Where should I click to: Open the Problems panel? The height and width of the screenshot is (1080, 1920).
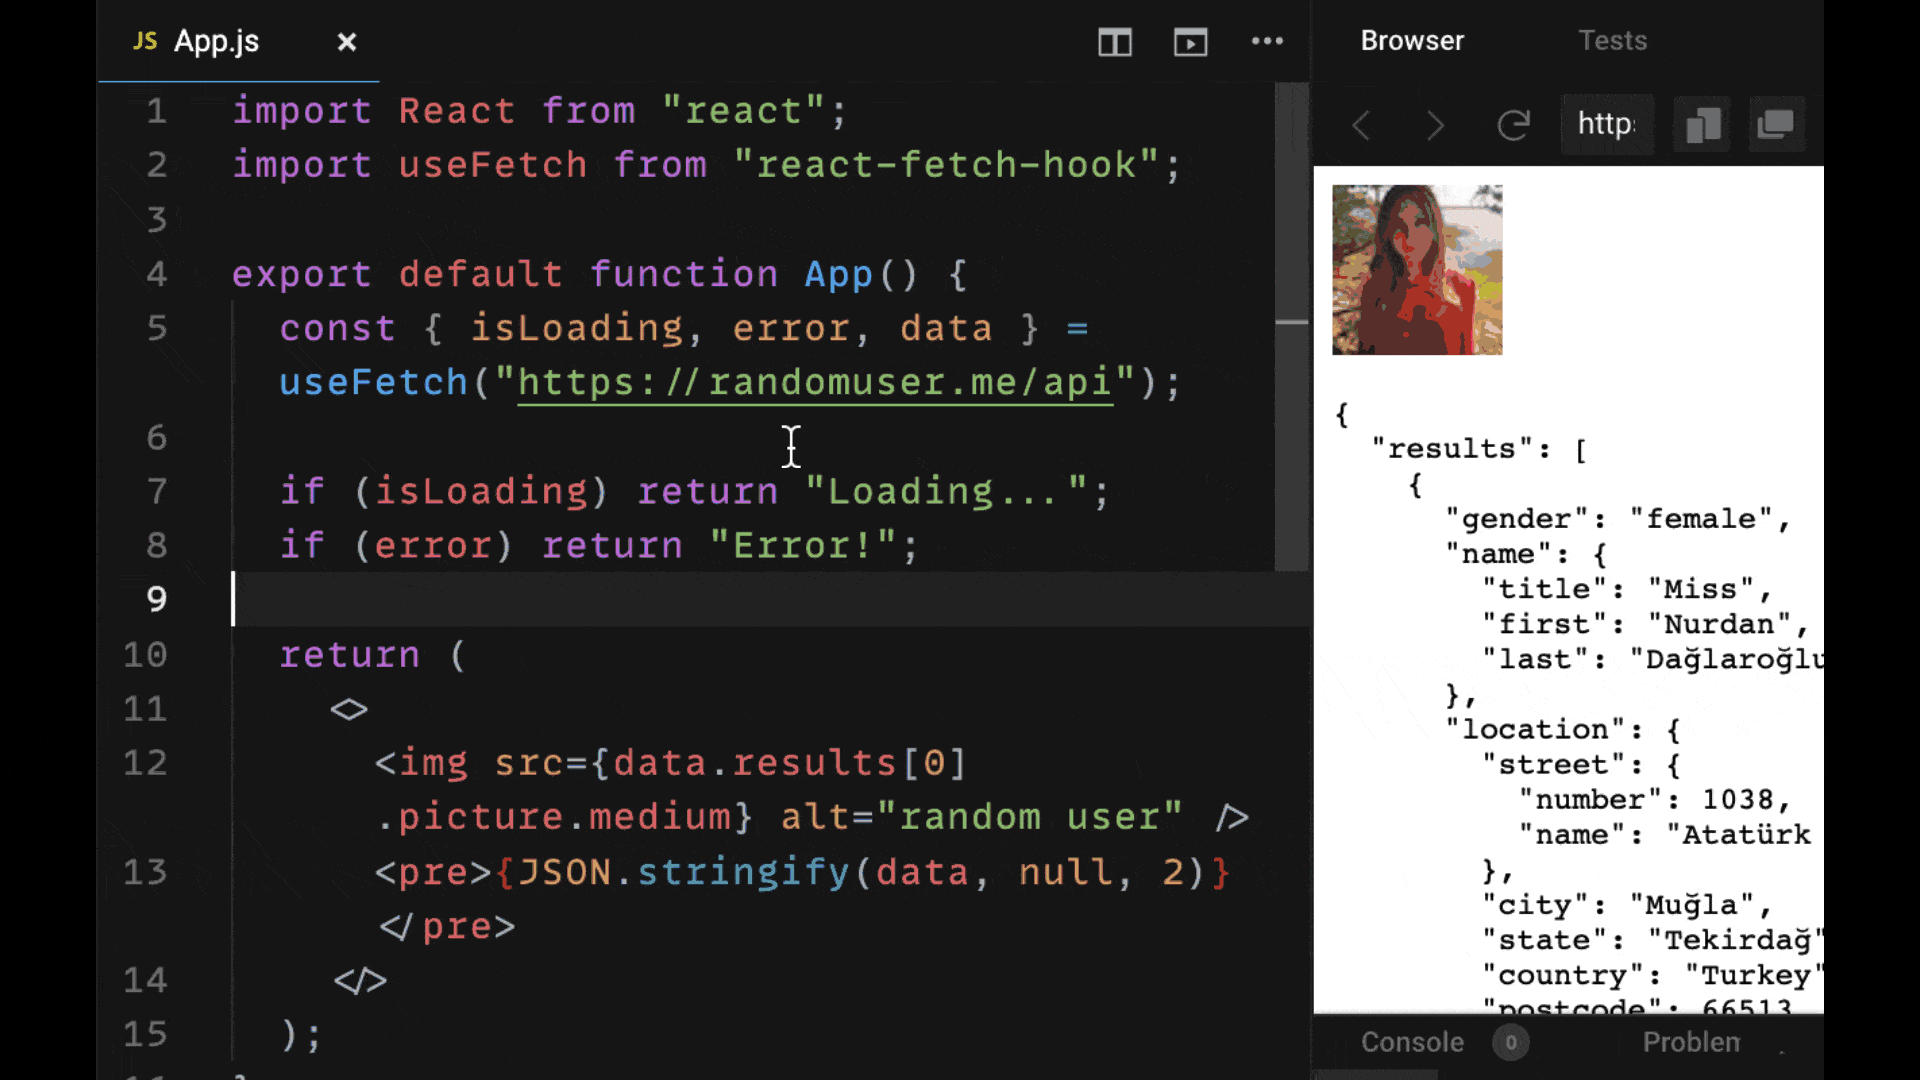click(1691, 1042)
